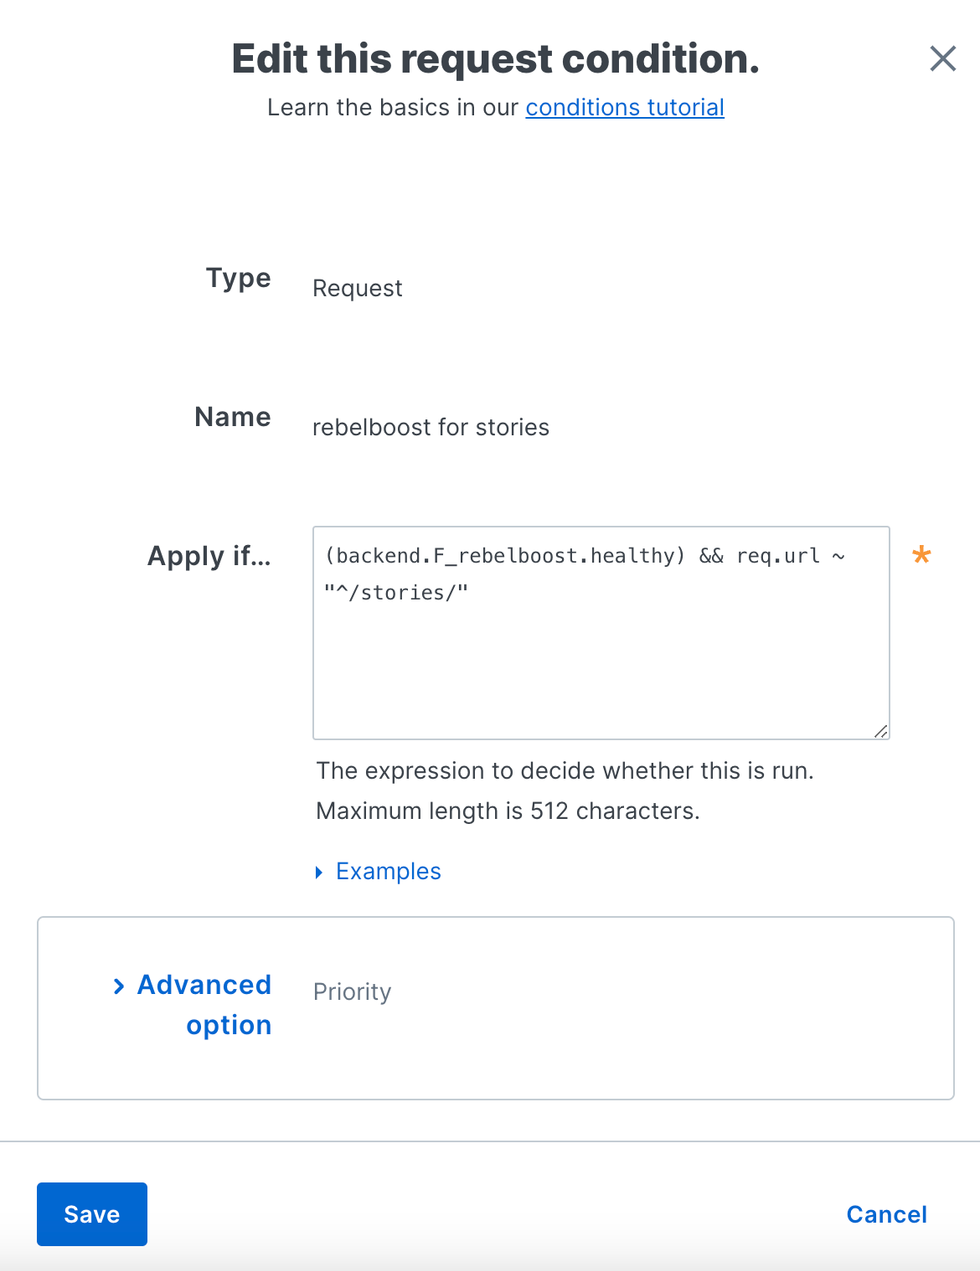This screenshot has width=980, height=1271.
Task: Click the 'Maximum length is 512 characters' note
Action: tap(508, 811)
